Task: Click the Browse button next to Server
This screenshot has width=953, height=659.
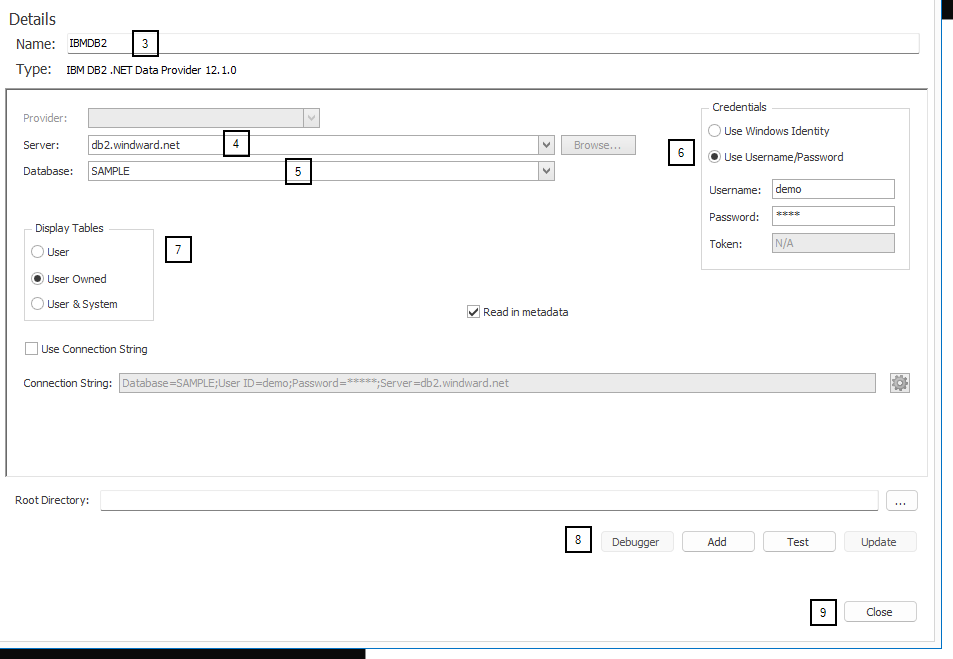Action: (598, 145)
